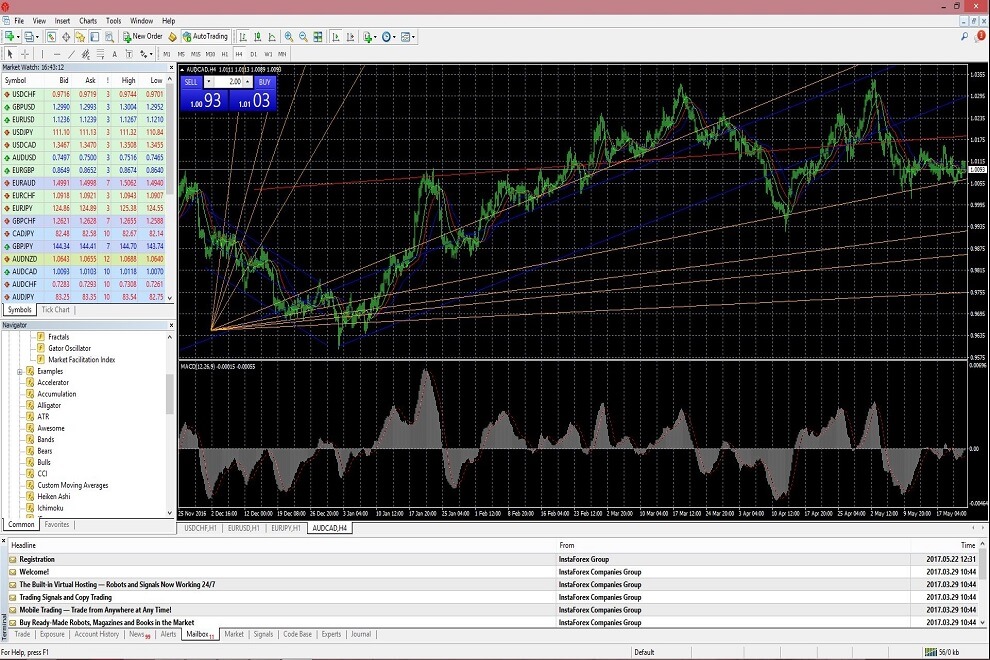Select the trendline drawing tool
The image size is (990, 660).
pos(71,54)
